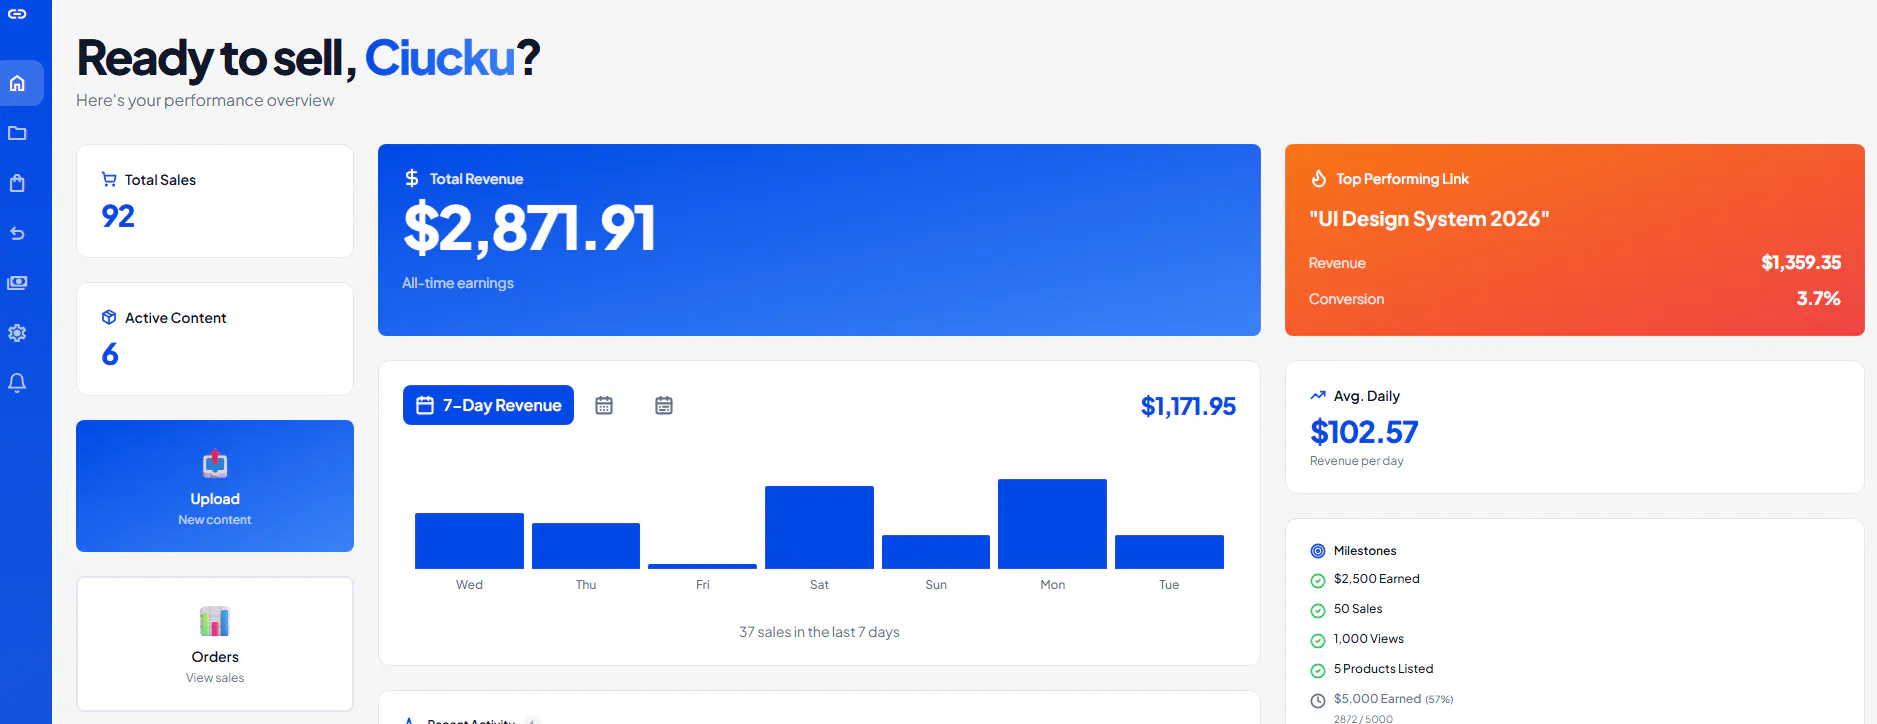Image resolution: width=1877 pixels, height=724 pixels.
Task: Click the Mon bar in the revenue chart
Action: click(x=1052, y=524)
